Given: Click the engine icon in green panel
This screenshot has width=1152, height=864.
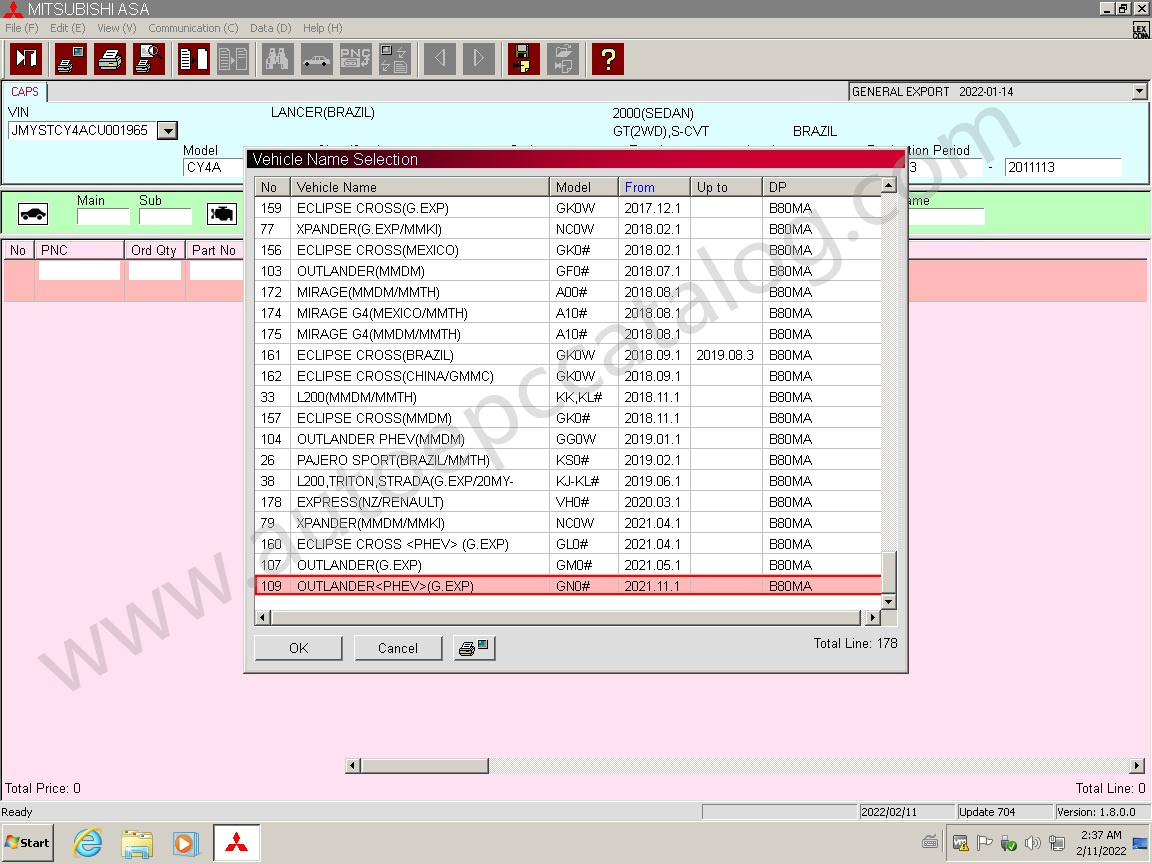Looking at the screenshot, I should (222, 214).
